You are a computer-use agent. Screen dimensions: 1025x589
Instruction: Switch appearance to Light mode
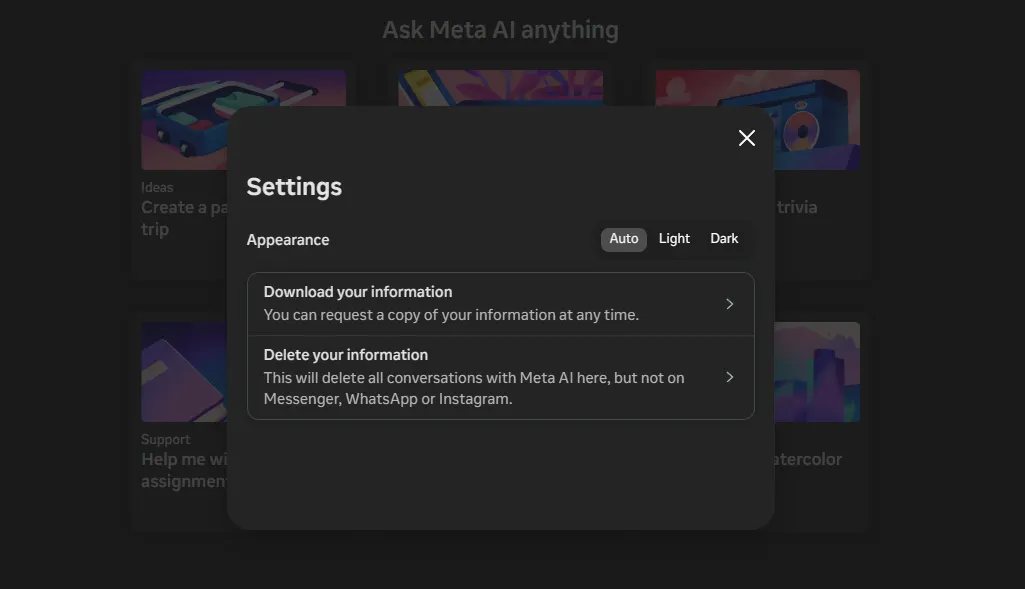[x=674, y=239]
